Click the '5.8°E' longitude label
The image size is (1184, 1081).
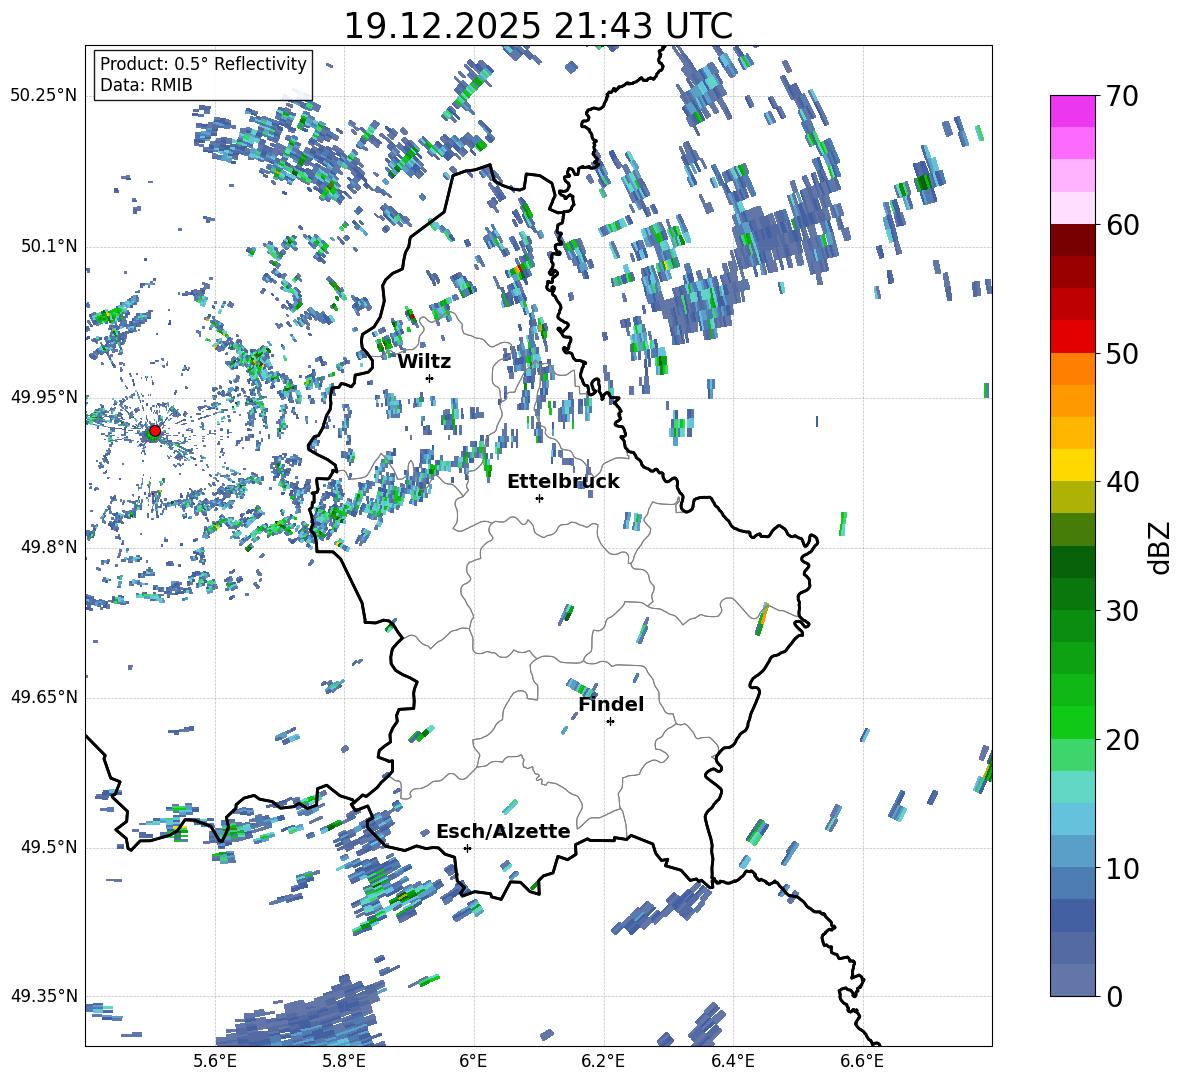[x=344, y=1061]
